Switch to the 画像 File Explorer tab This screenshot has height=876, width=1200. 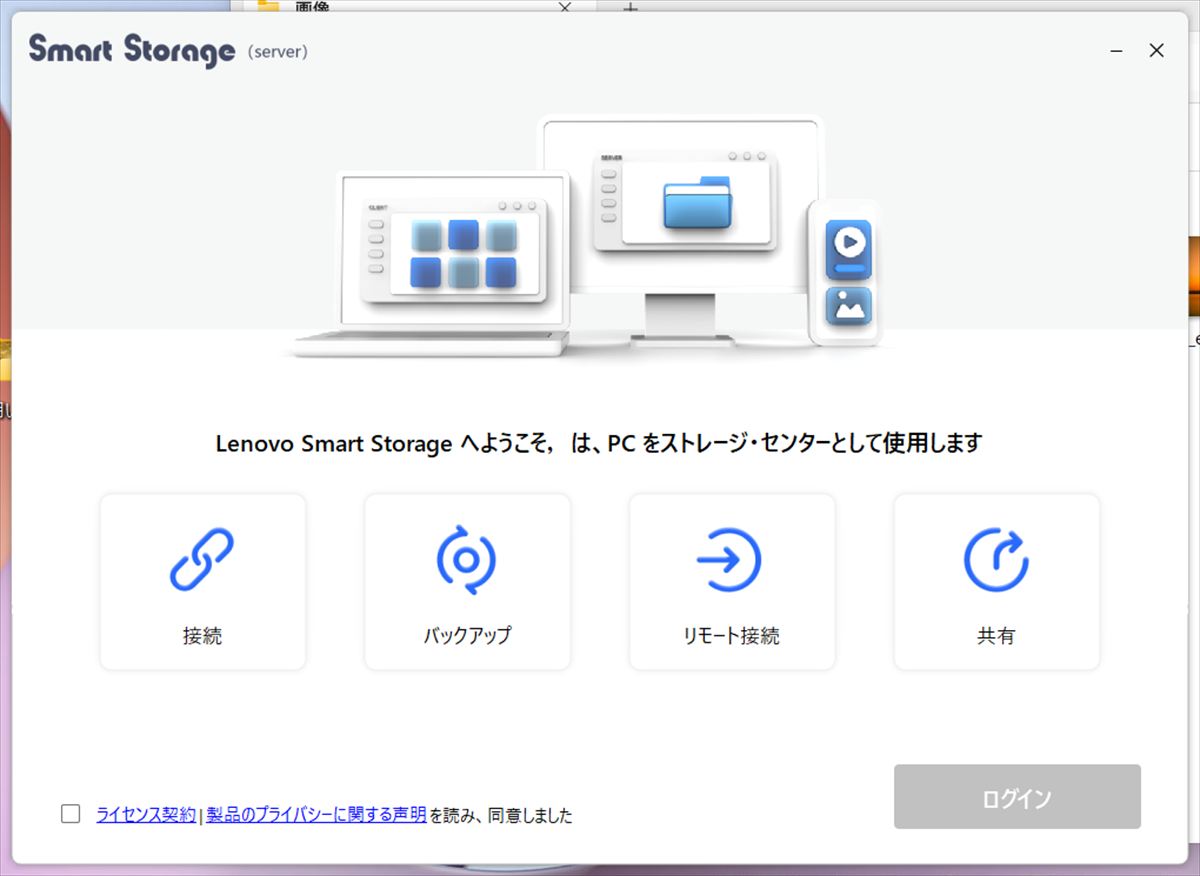click(312, 7)
